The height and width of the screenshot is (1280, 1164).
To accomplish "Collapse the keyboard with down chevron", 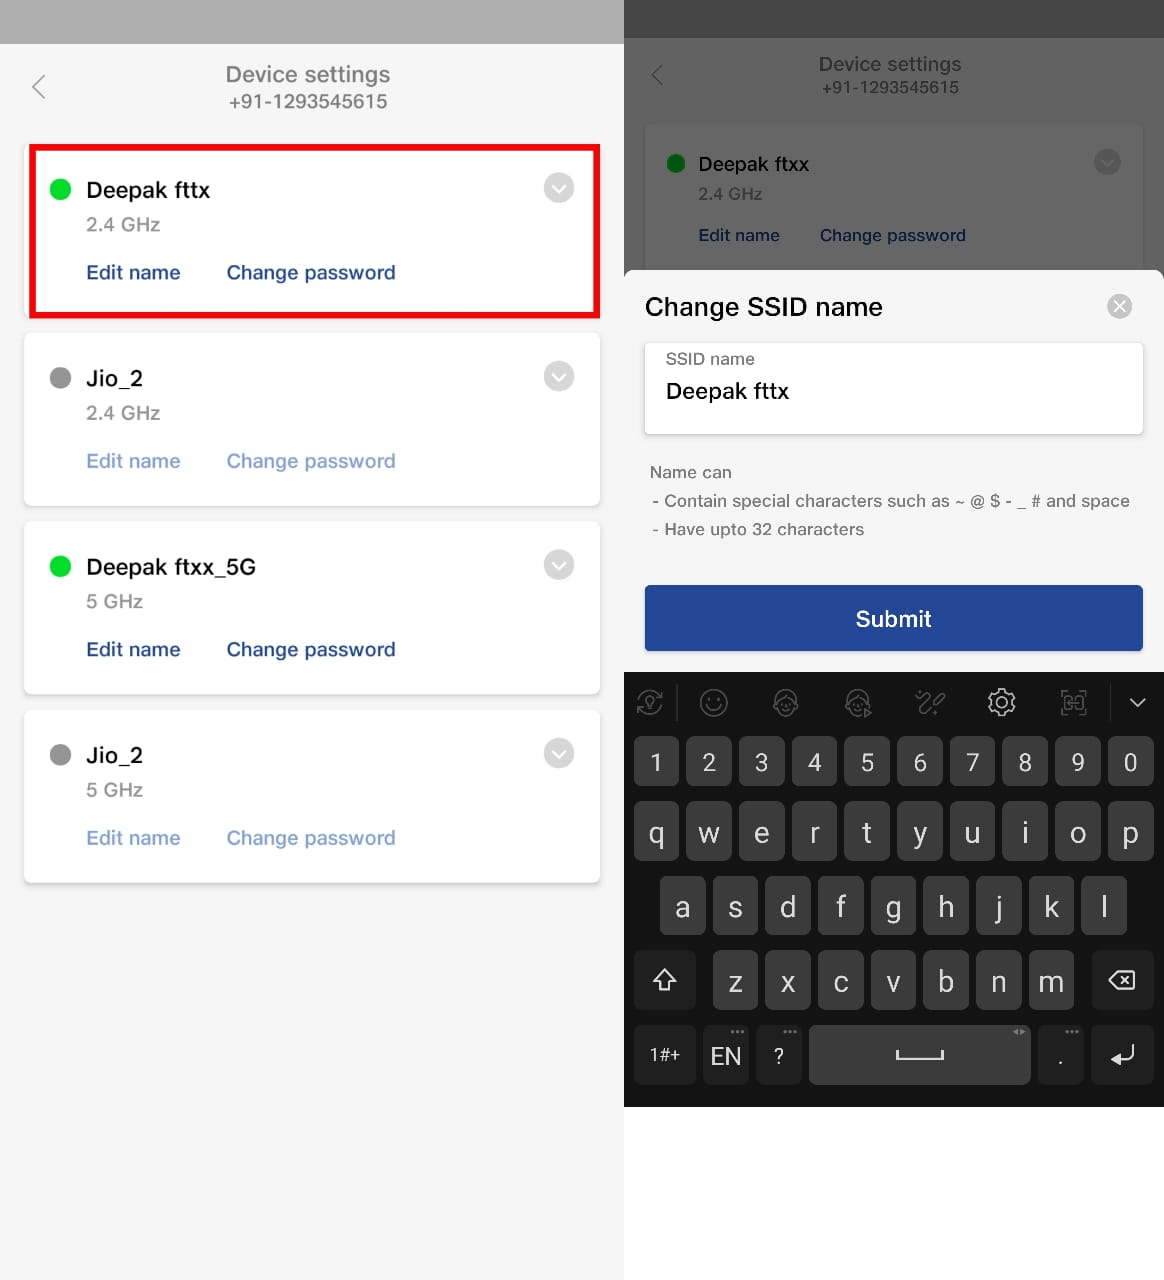I will (x=1137, y=702).
